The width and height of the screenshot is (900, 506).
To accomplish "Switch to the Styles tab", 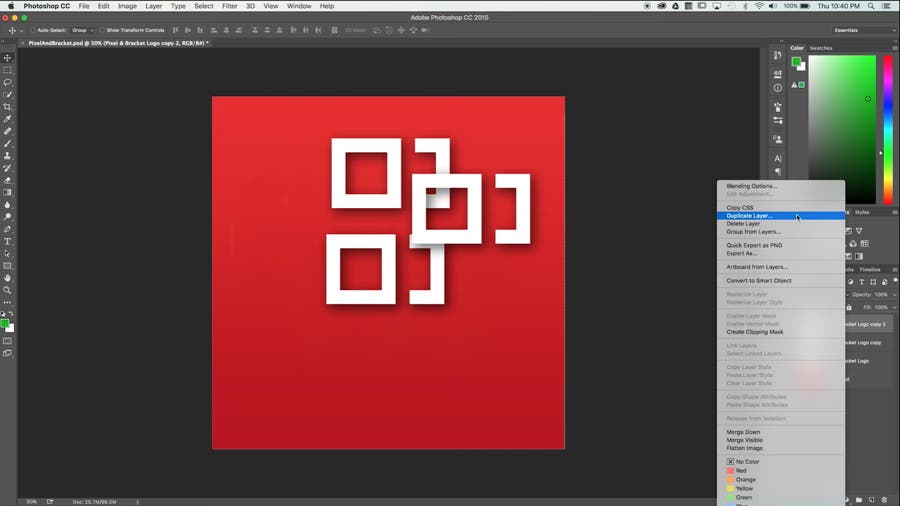I will point(862,212).
